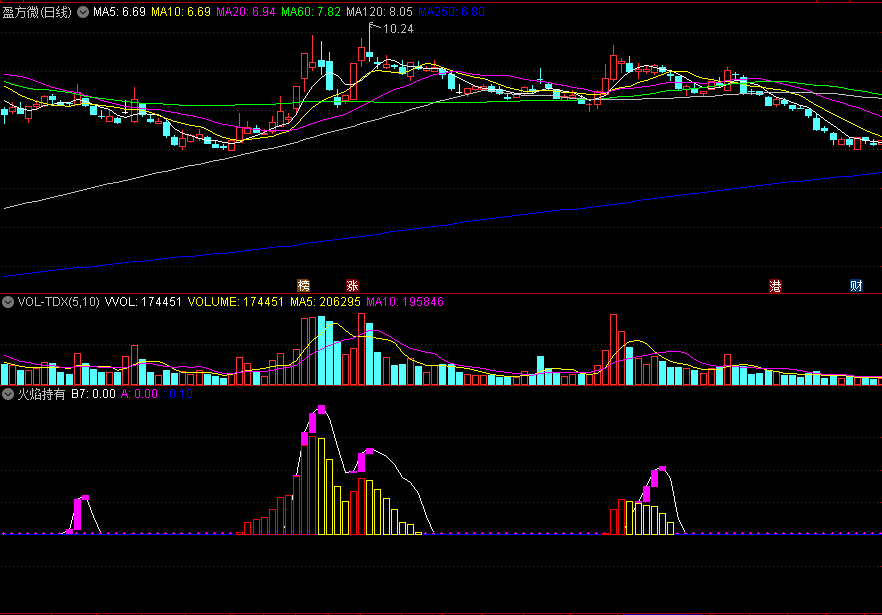
Task: Click the MA60: 7.82 label
Action: pos(311,12)
